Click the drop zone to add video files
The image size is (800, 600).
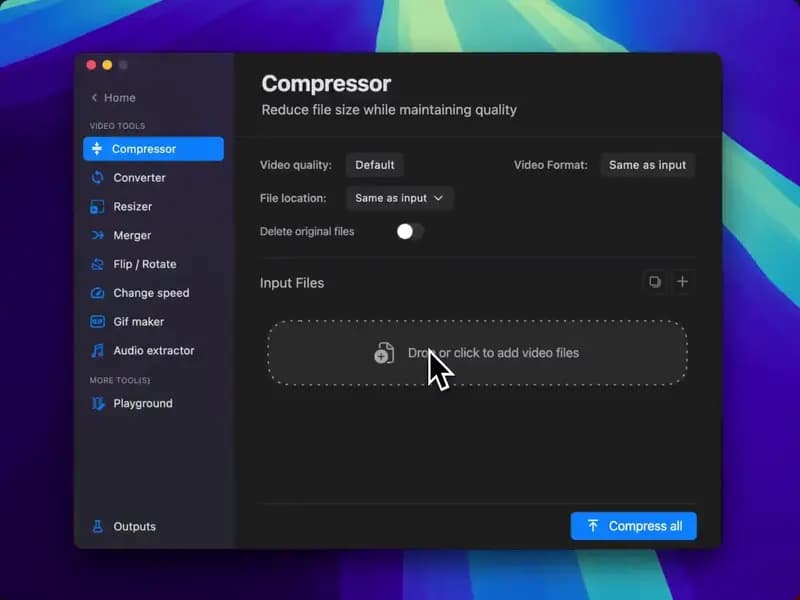tap(477, 353)
